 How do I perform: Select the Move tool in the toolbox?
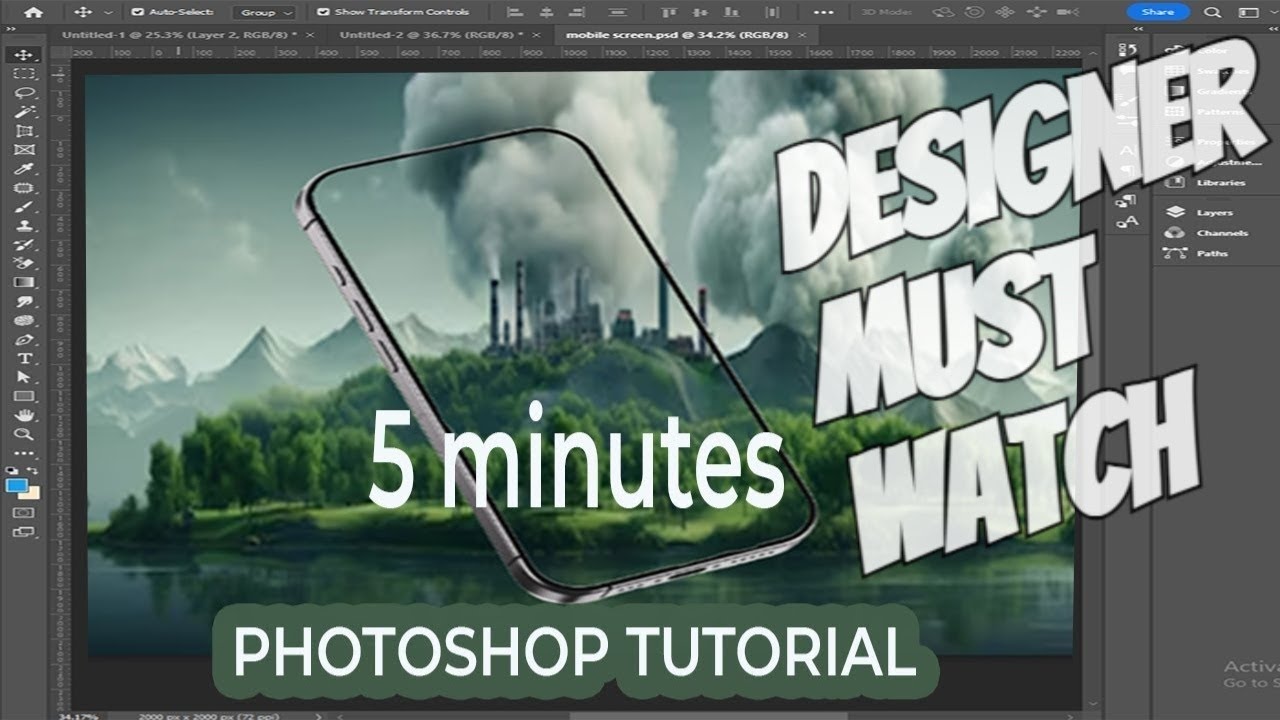[25, 54]
